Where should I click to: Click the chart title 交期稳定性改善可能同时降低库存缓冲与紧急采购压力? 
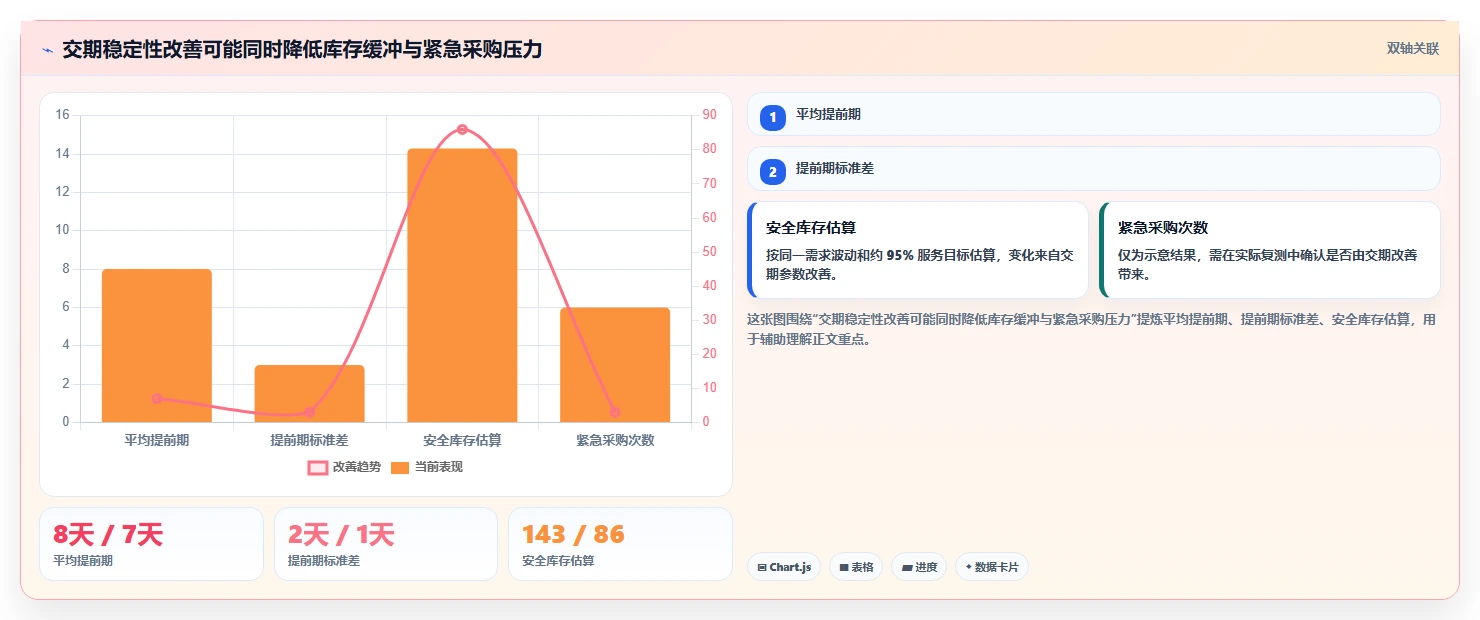(302, 50)
